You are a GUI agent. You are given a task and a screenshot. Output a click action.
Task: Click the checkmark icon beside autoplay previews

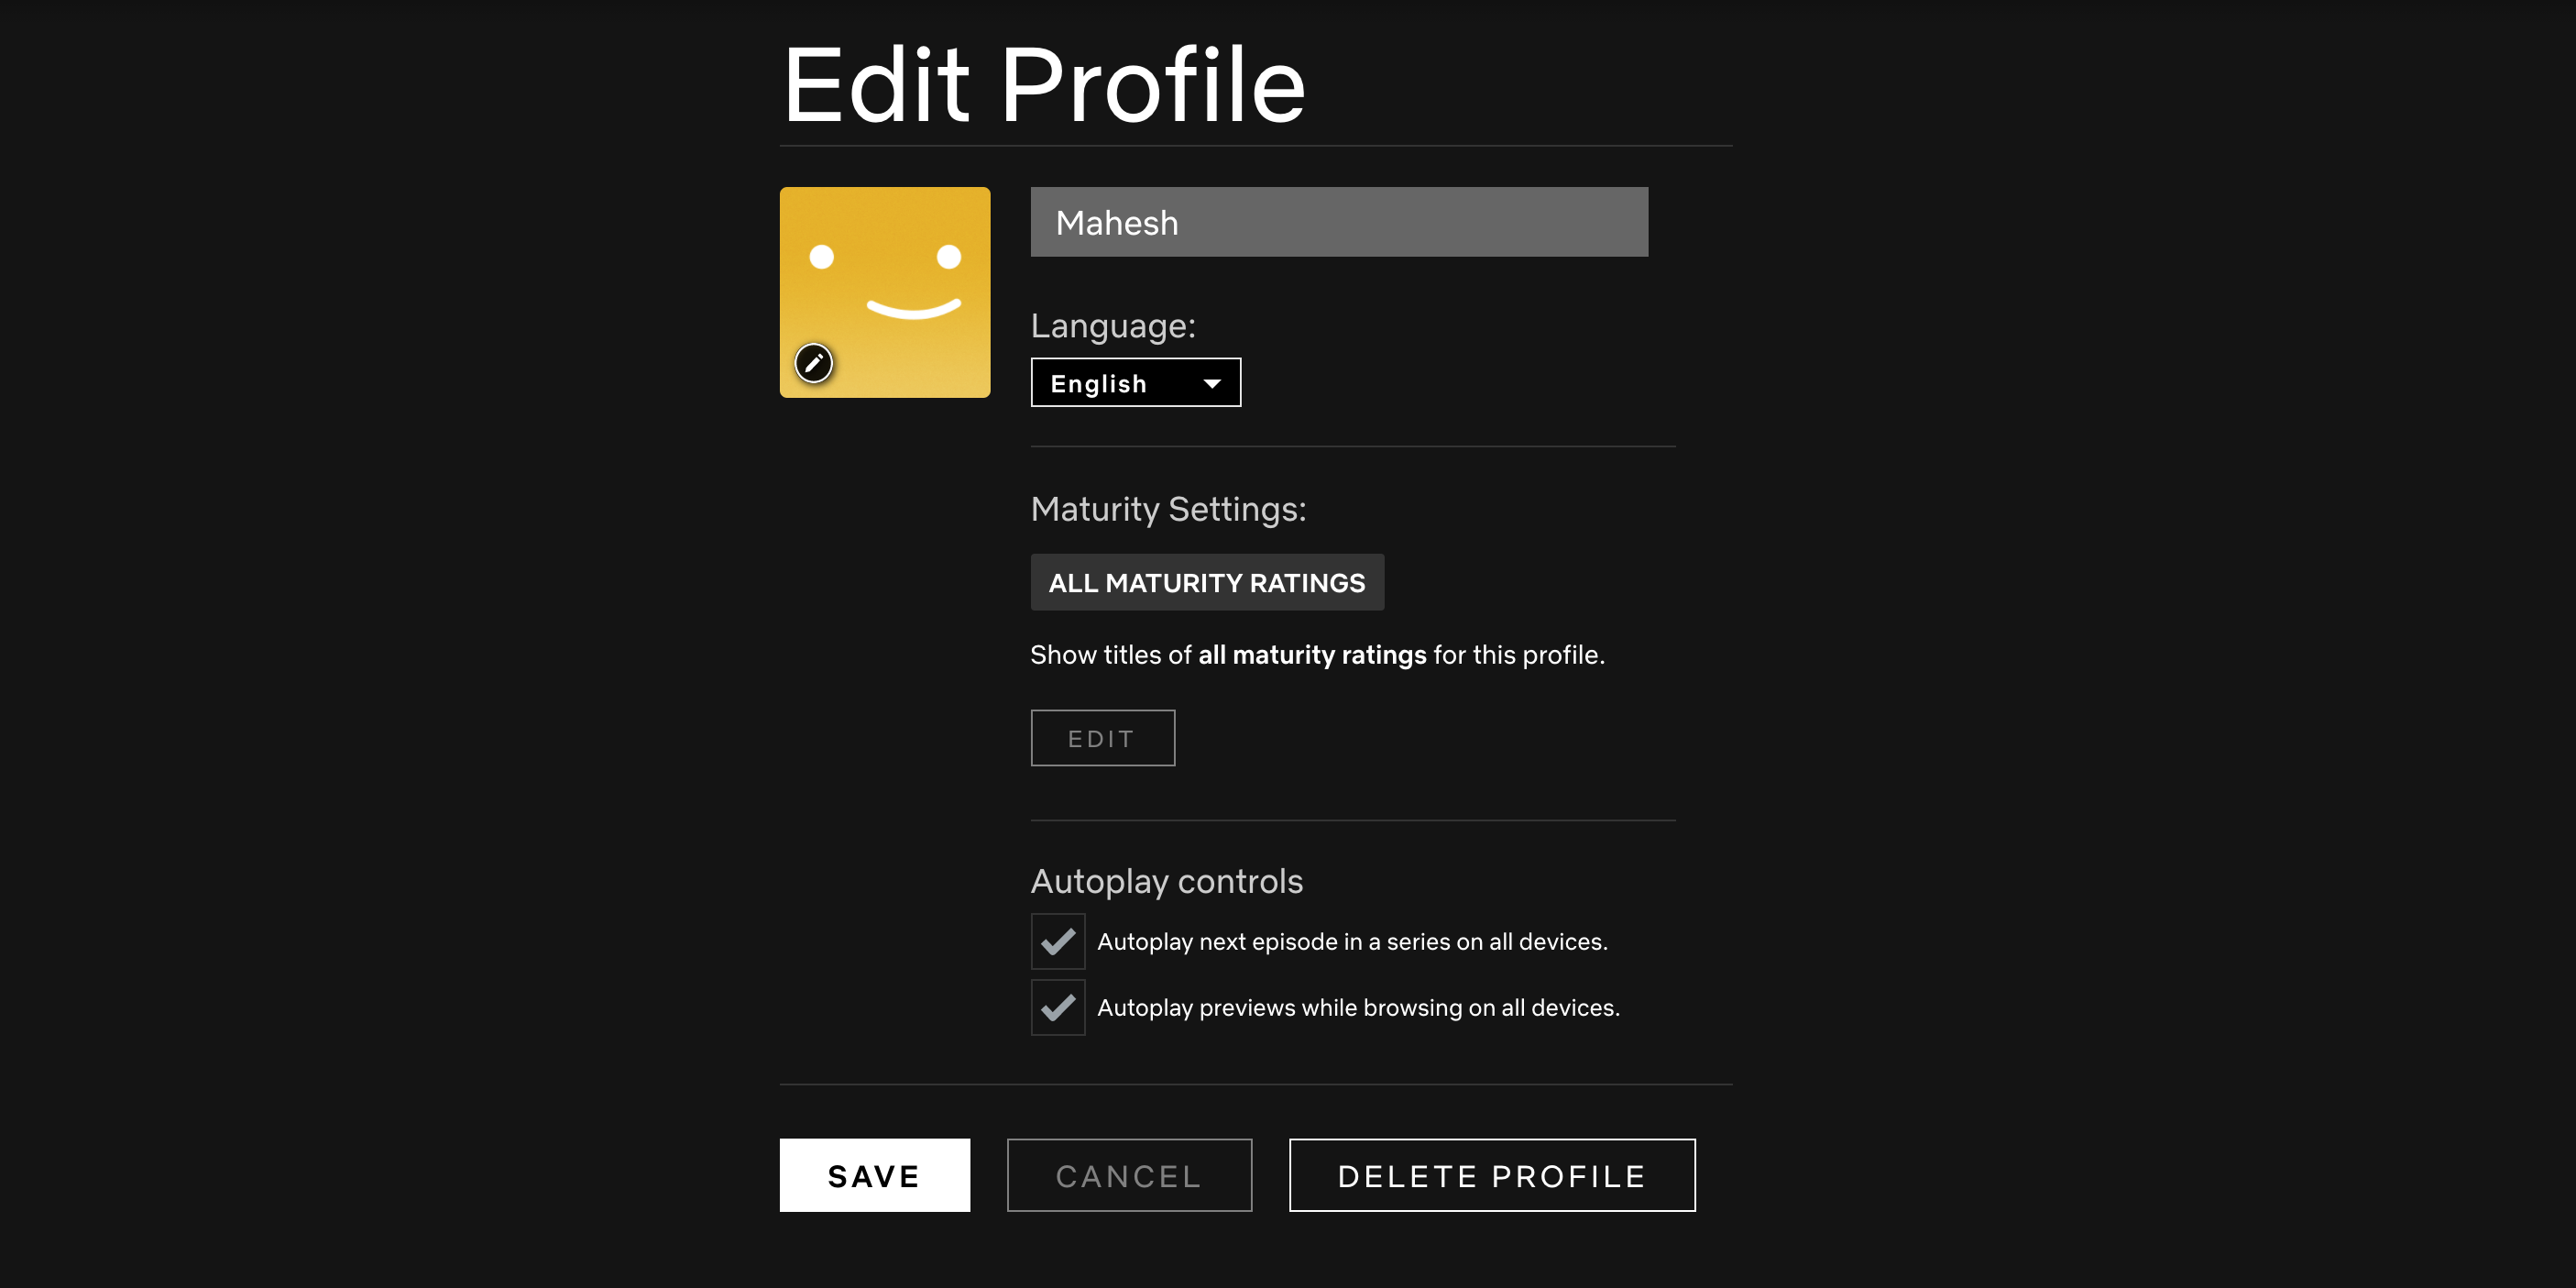point(1057,1007)
